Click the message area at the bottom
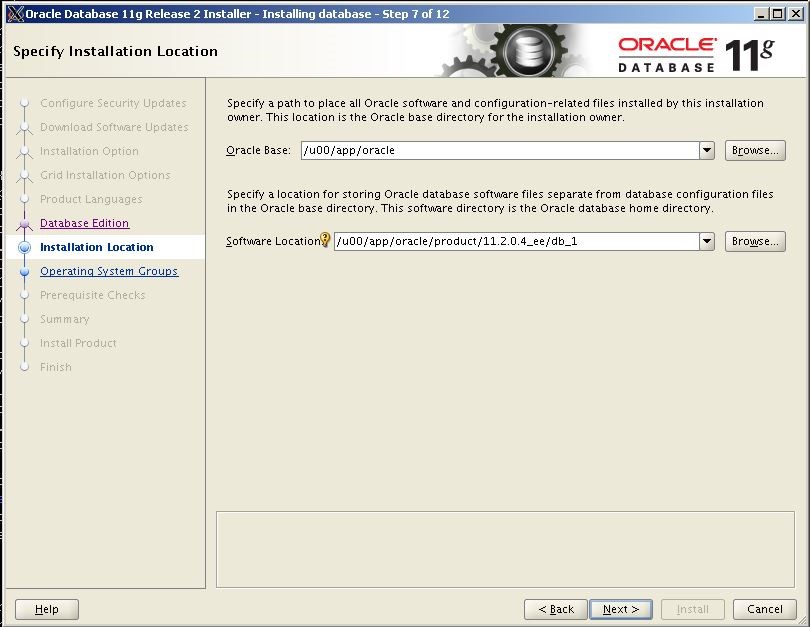 (505, 550)
